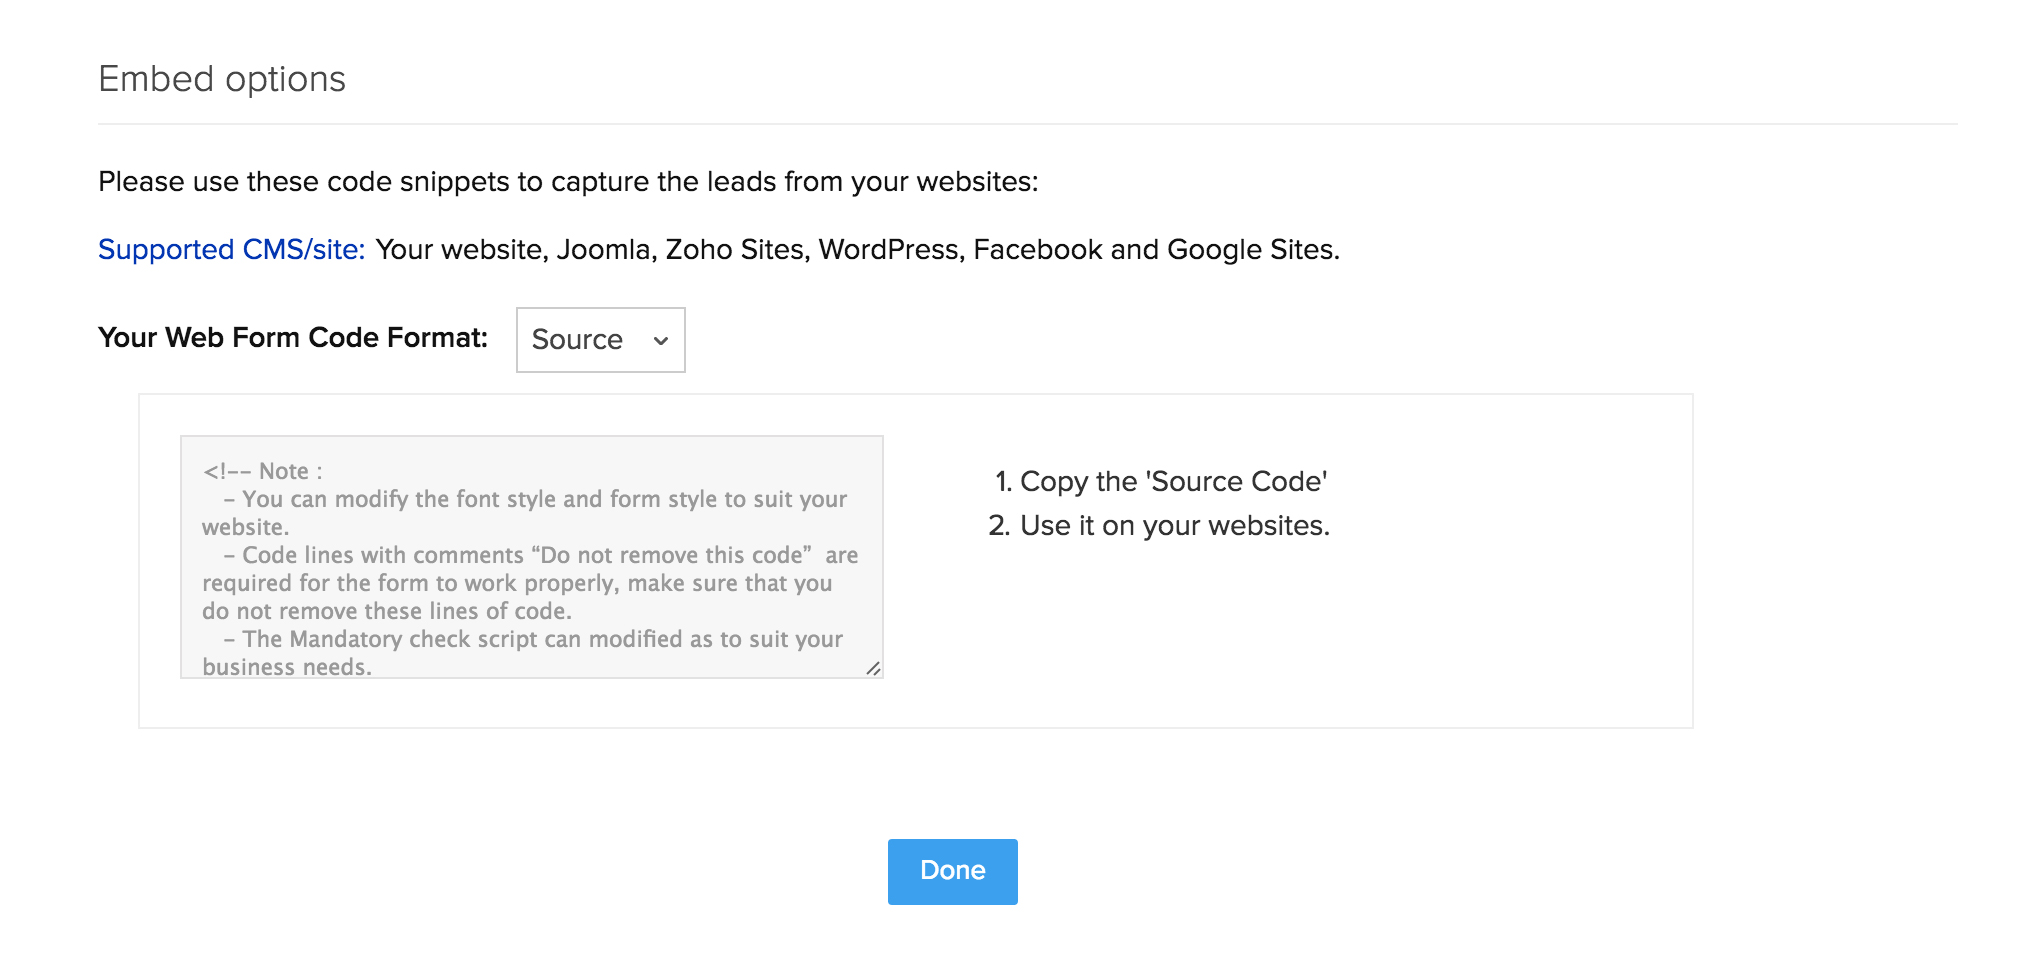This screenshot has height=971, width=2018.
Task: Click the '<!-- Note :' line in code
Action: coord(263,471)
